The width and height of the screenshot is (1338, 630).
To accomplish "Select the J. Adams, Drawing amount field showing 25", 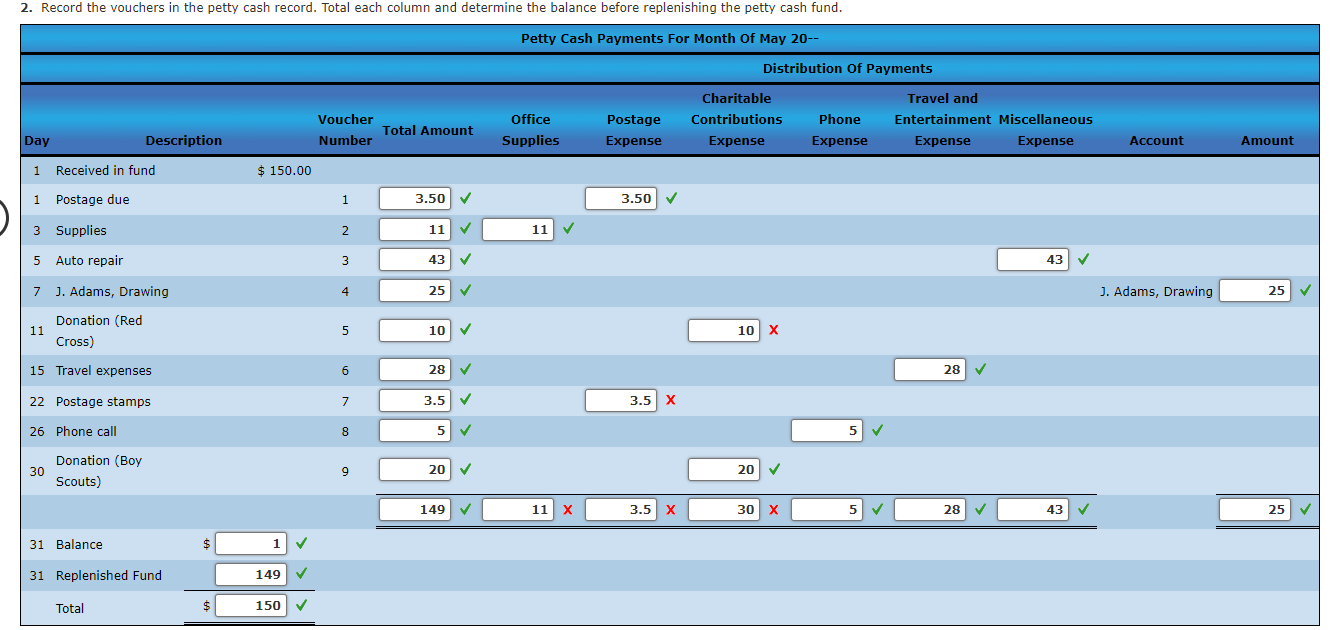I will pyautogui.click(x=1255, y=290).
